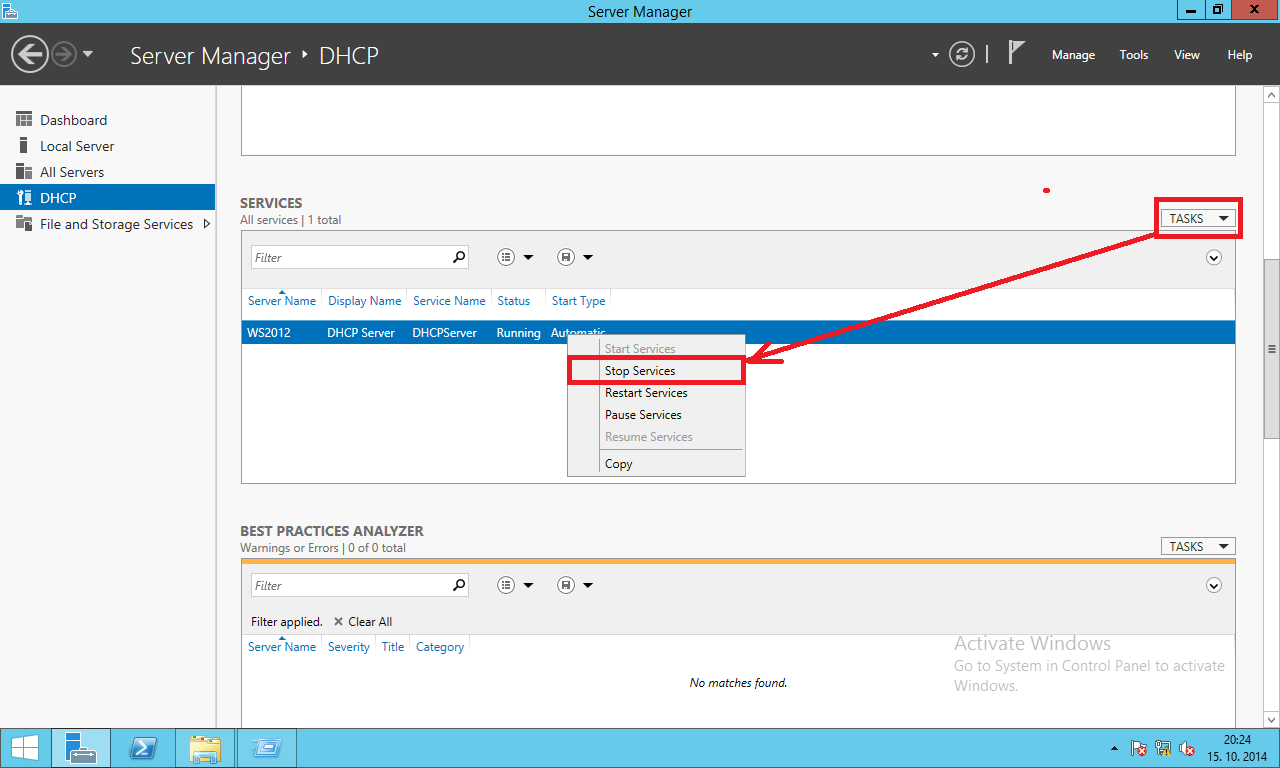This screenshot has width=1280, height=768.
Task: Click the search icon in Services filter
Action: point(459,257)
